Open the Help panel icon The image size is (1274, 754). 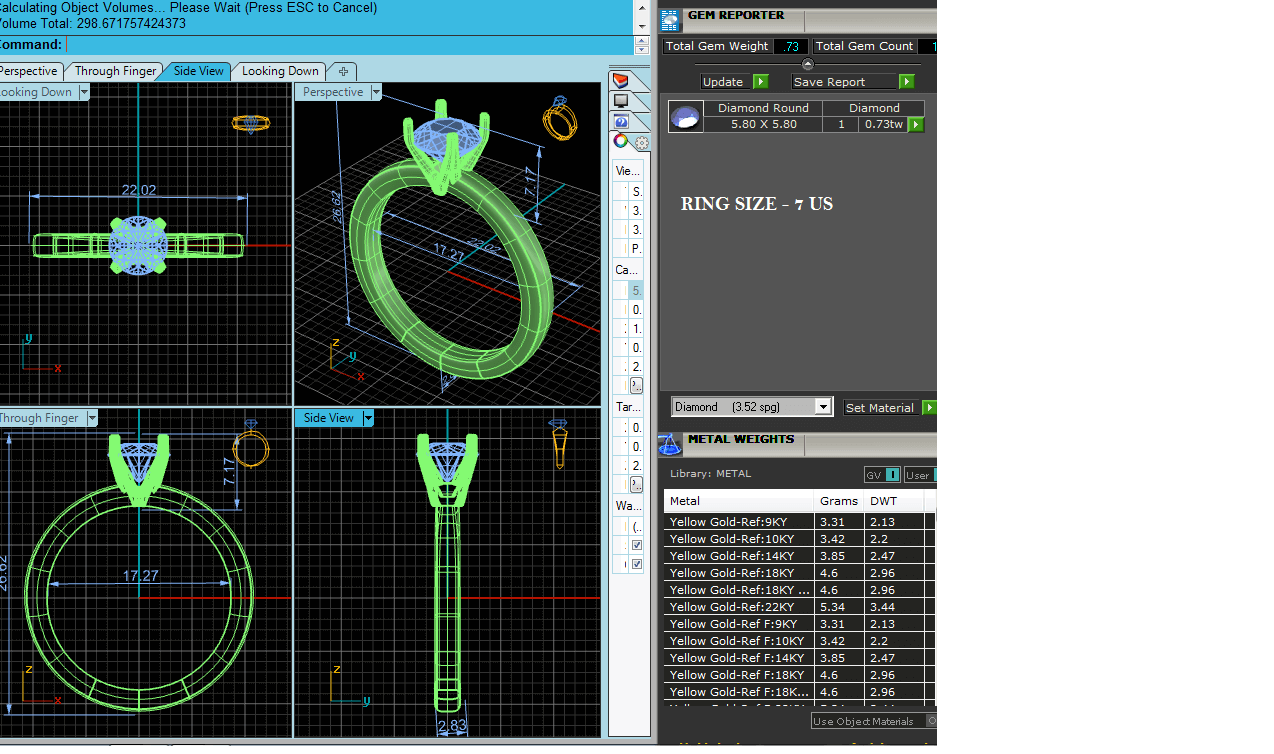[621, 121]
